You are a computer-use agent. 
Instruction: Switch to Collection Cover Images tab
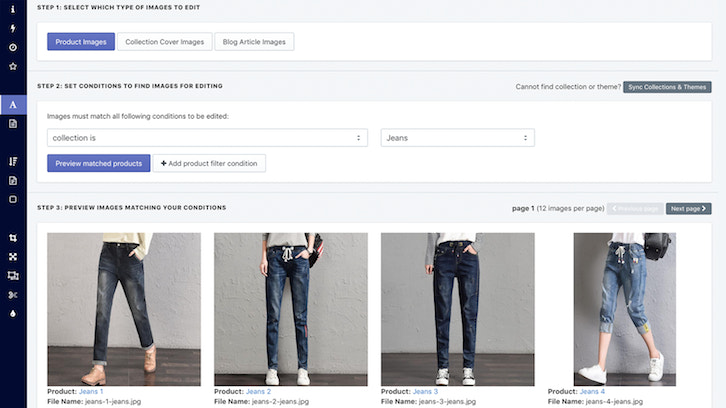coord(165,42)
